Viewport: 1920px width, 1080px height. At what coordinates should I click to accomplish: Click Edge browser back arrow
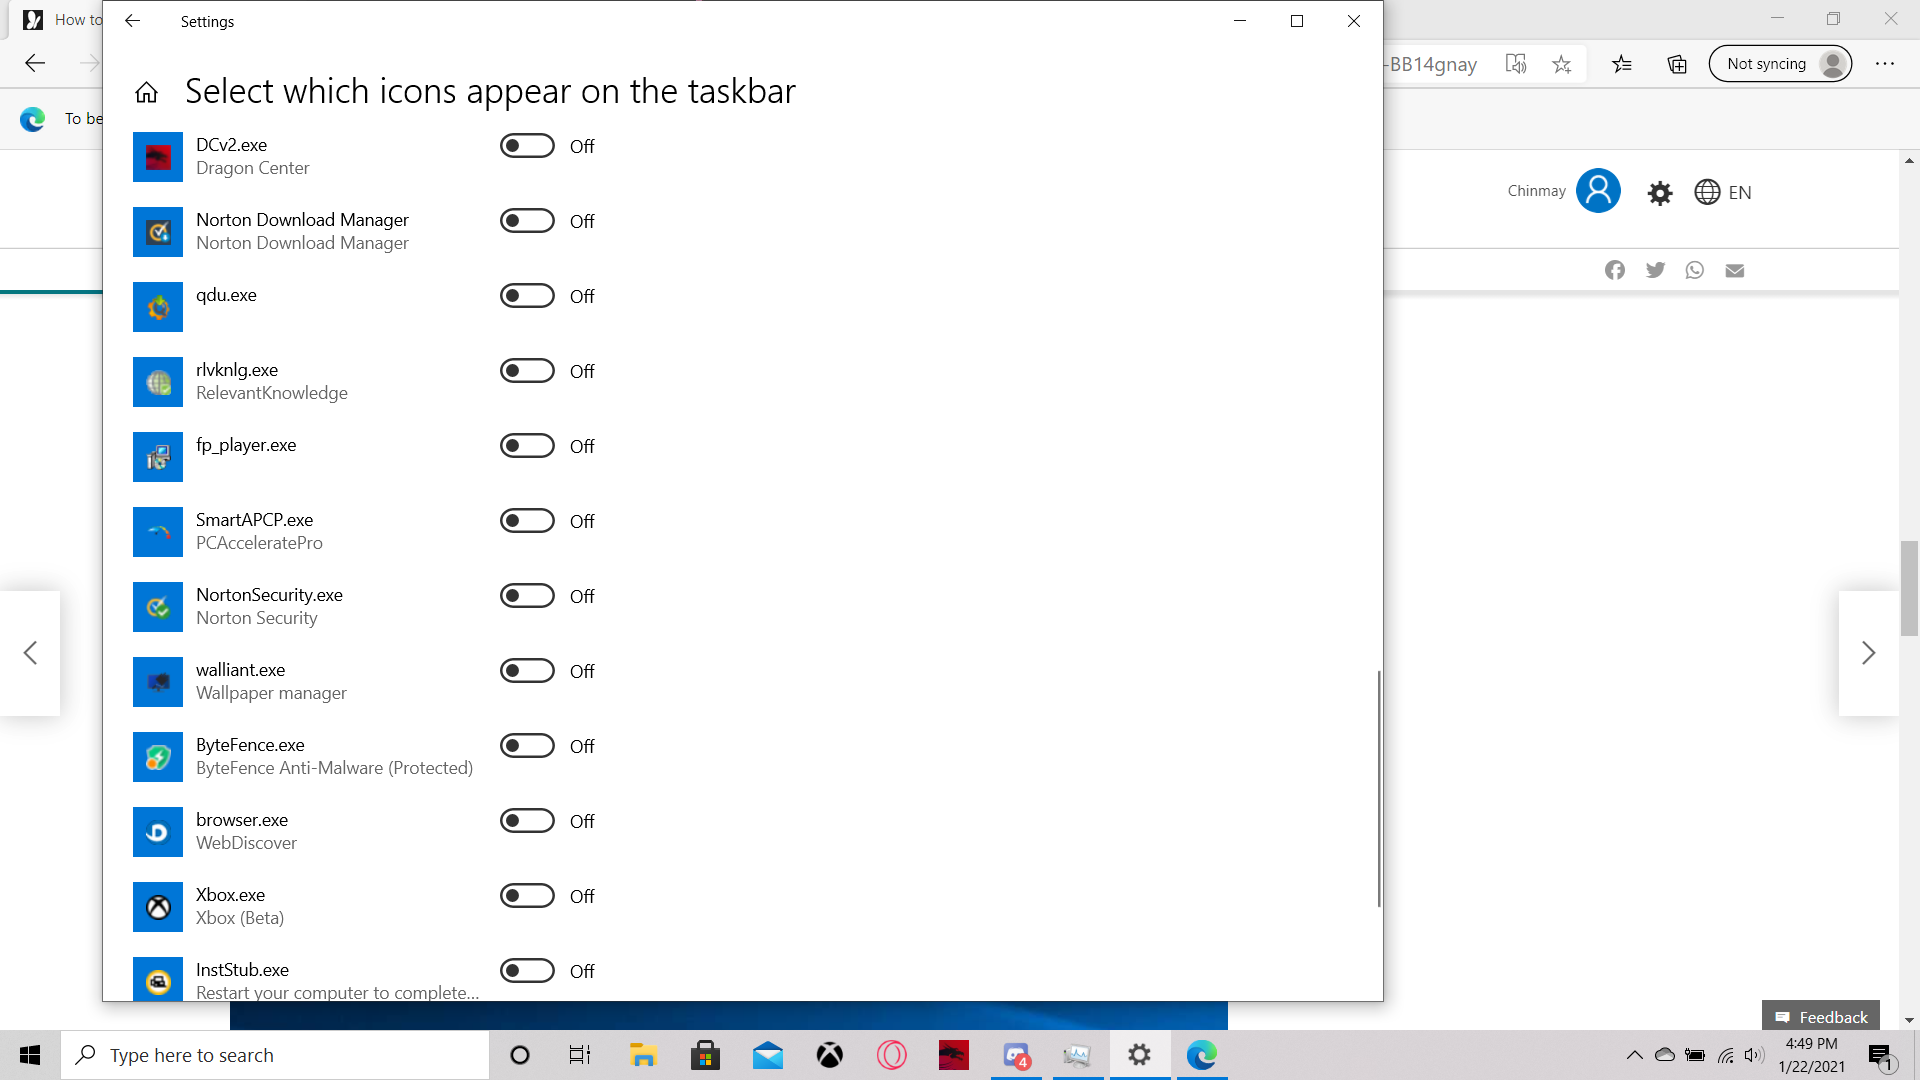[x=35, y=64]
